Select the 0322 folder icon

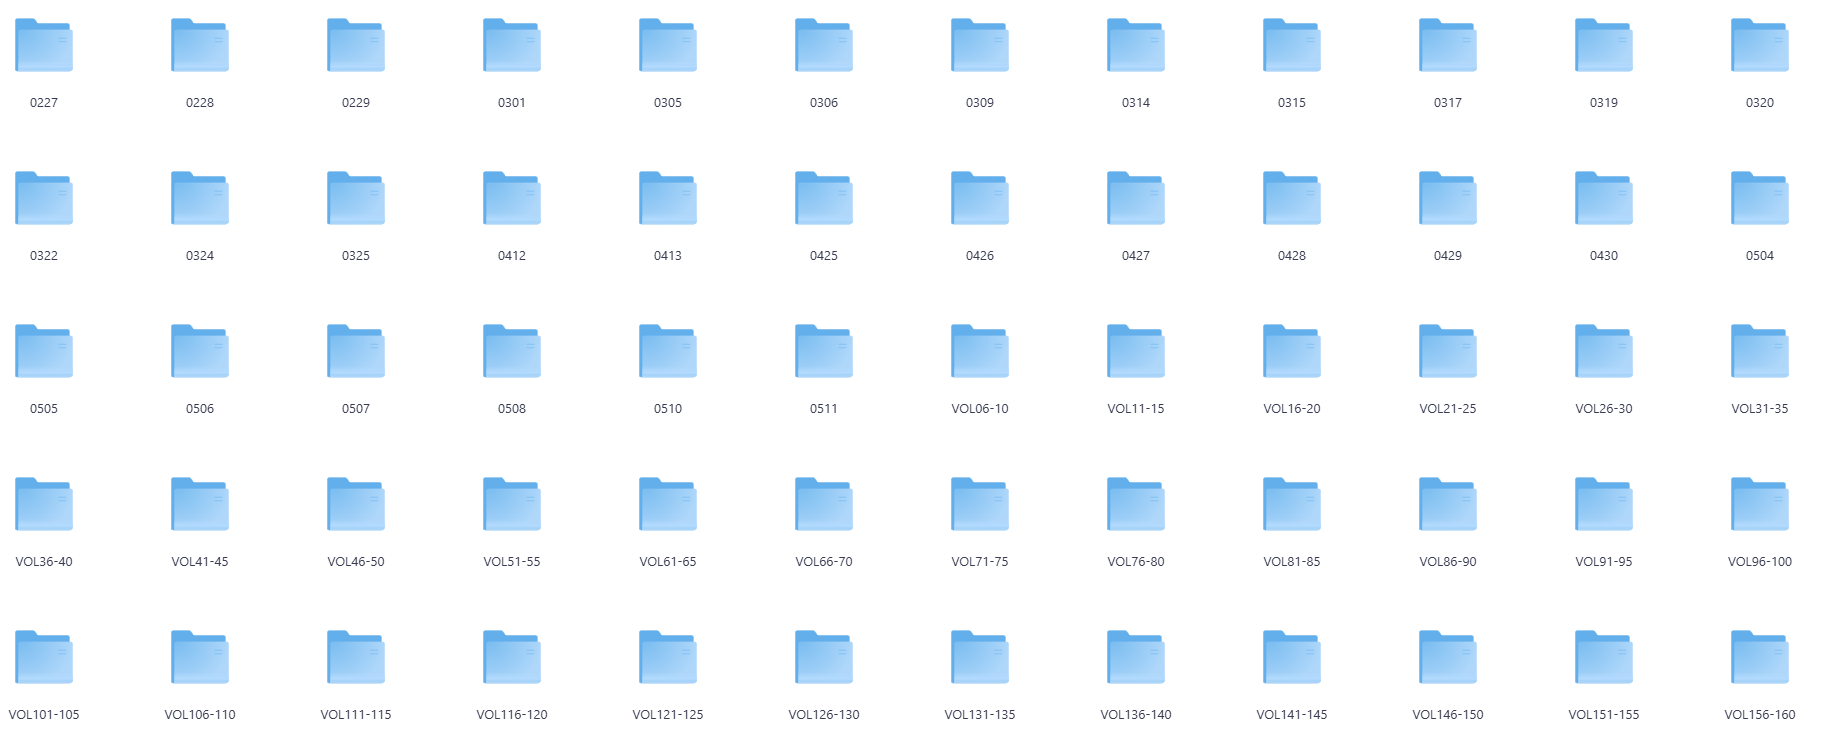pos(44,198)
